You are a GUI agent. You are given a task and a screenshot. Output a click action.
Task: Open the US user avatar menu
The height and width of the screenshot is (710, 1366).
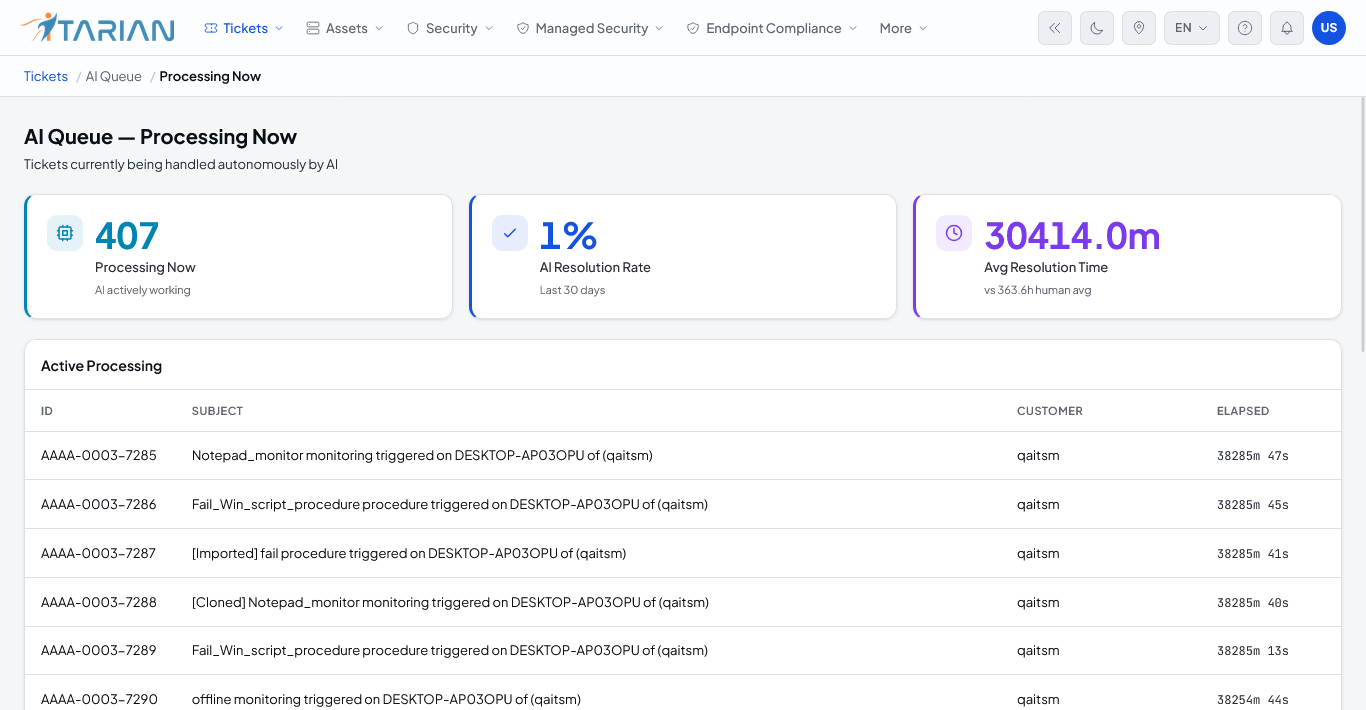click(x=1329, y=28)
